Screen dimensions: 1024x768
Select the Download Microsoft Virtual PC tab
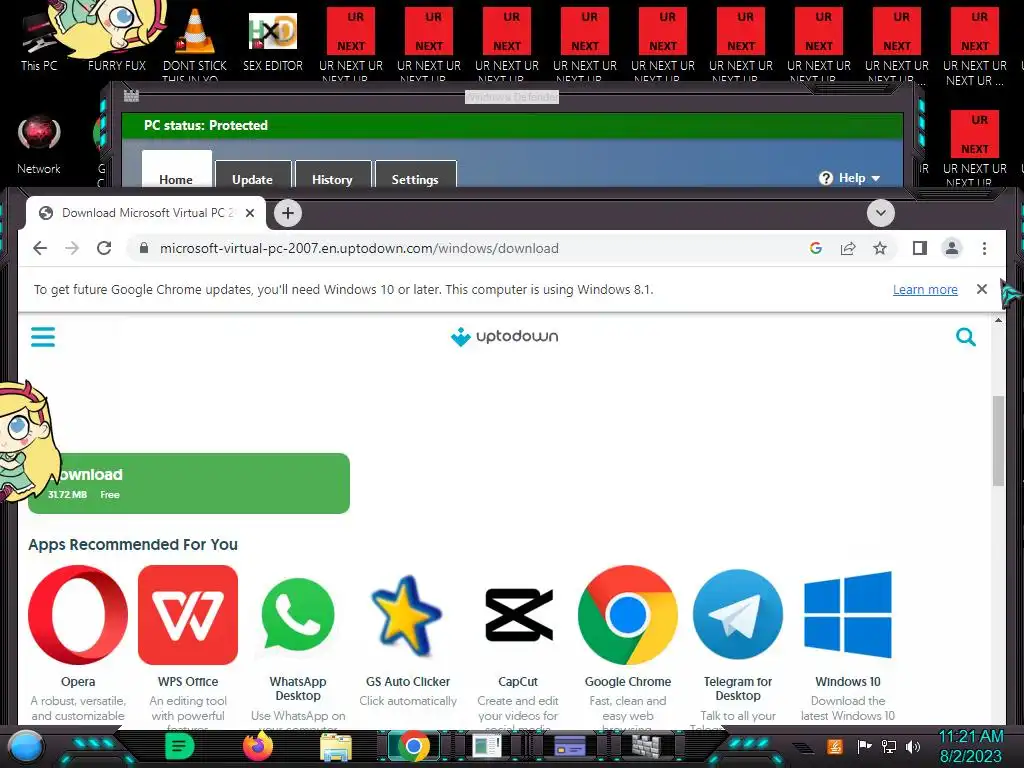(146, 213)
